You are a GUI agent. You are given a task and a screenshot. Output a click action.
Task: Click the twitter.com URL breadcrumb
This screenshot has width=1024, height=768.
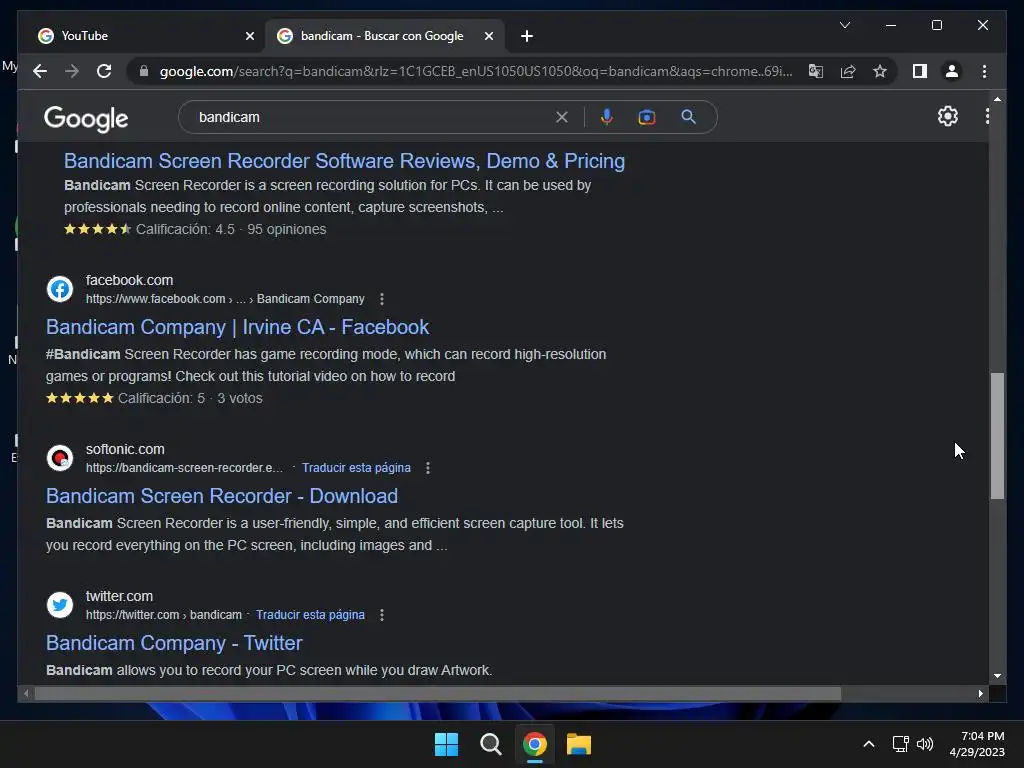click(163, 615)
